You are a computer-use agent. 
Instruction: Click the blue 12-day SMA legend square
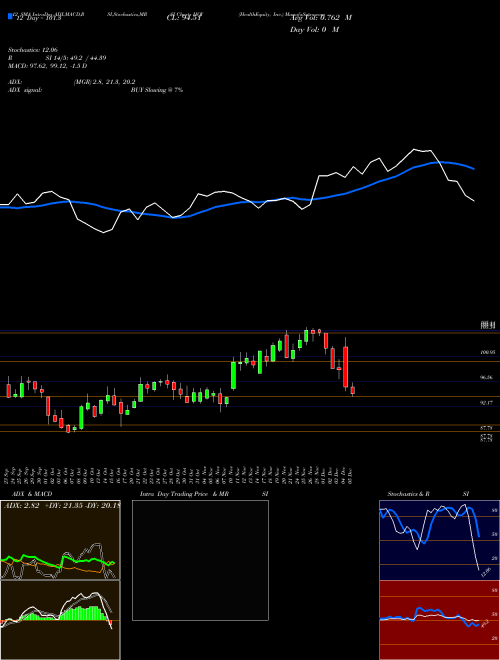11,17
